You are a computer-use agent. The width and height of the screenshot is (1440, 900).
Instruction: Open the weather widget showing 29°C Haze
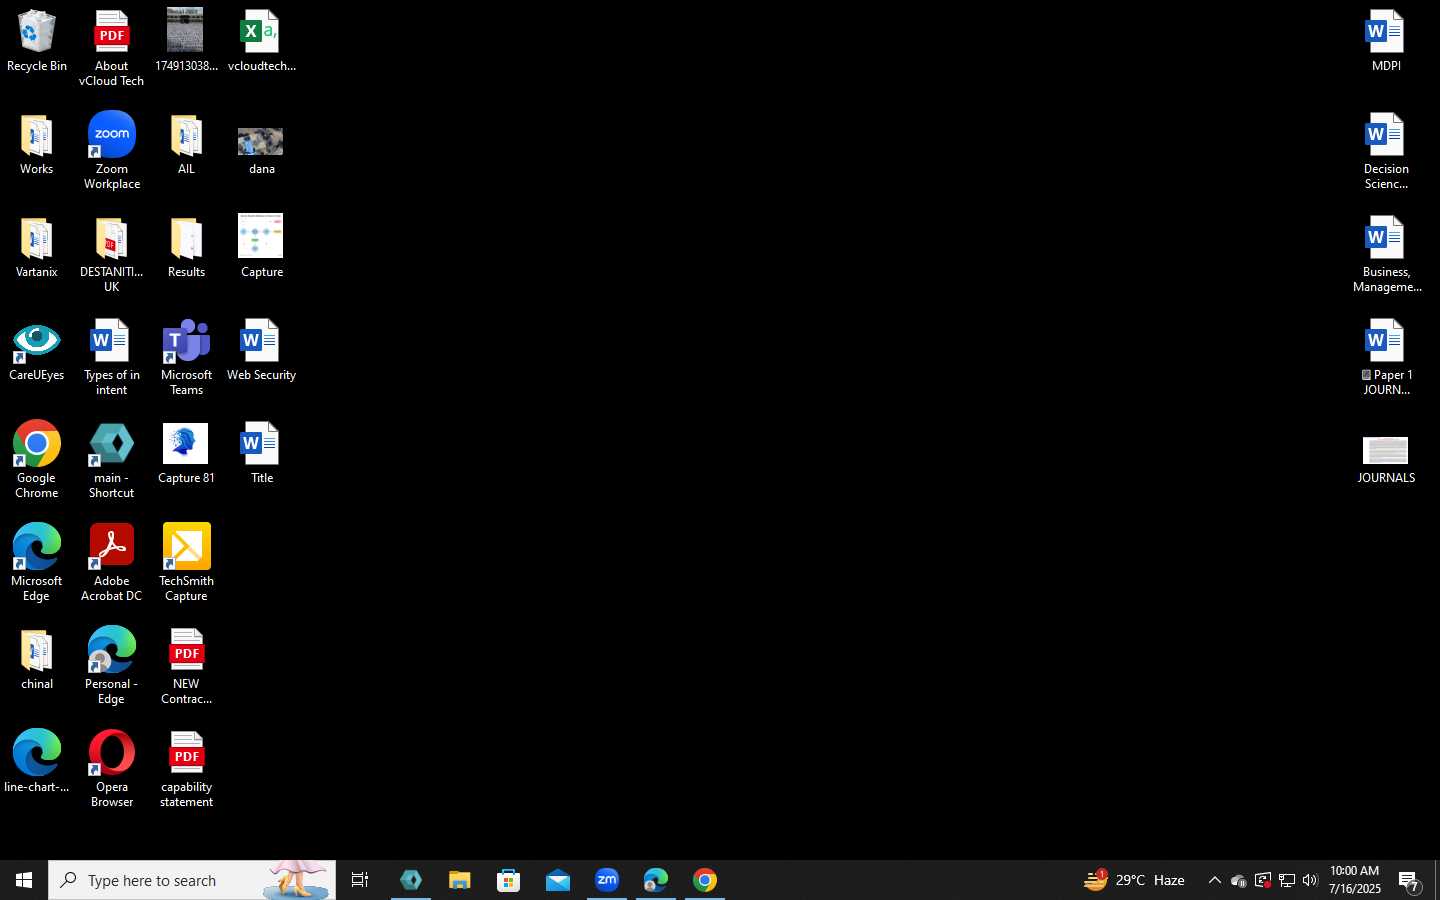[x=1135, y=880]
